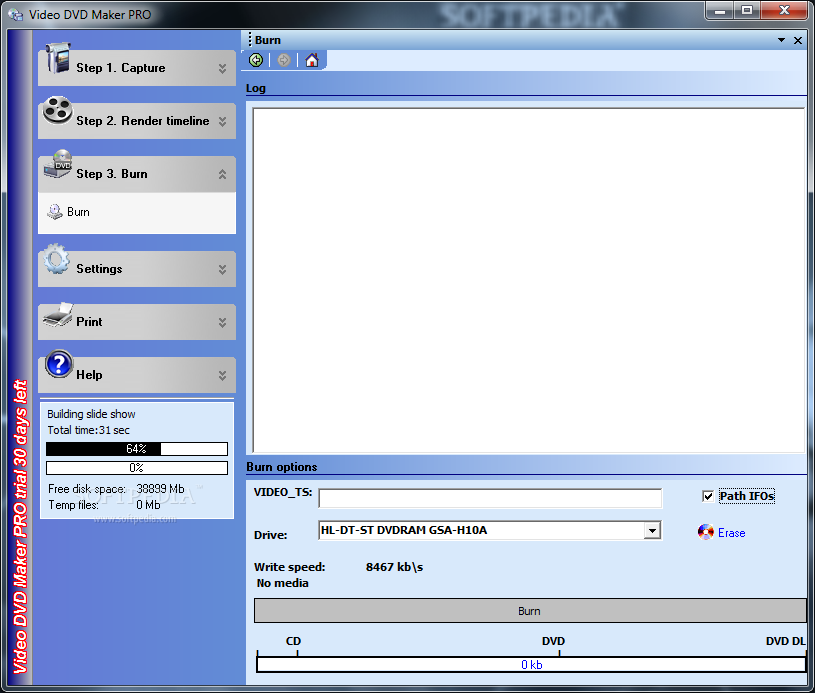Go to the home page icon
815x693 pixels.
coord(312,60)
